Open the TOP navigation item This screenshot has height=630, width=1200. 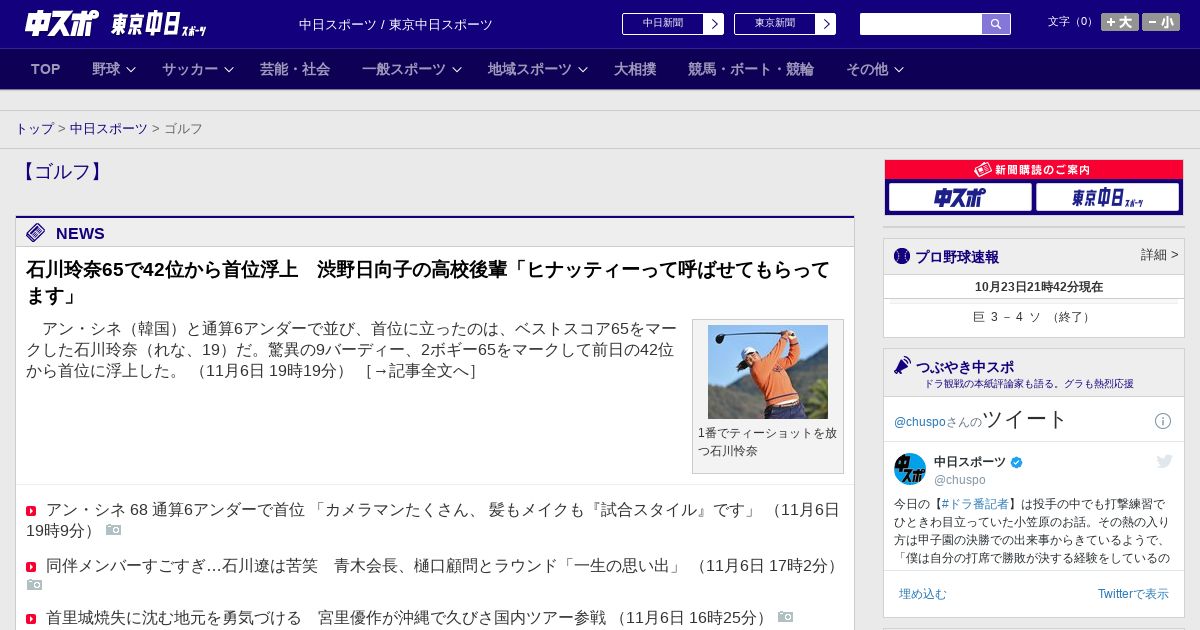click(46, 69)
